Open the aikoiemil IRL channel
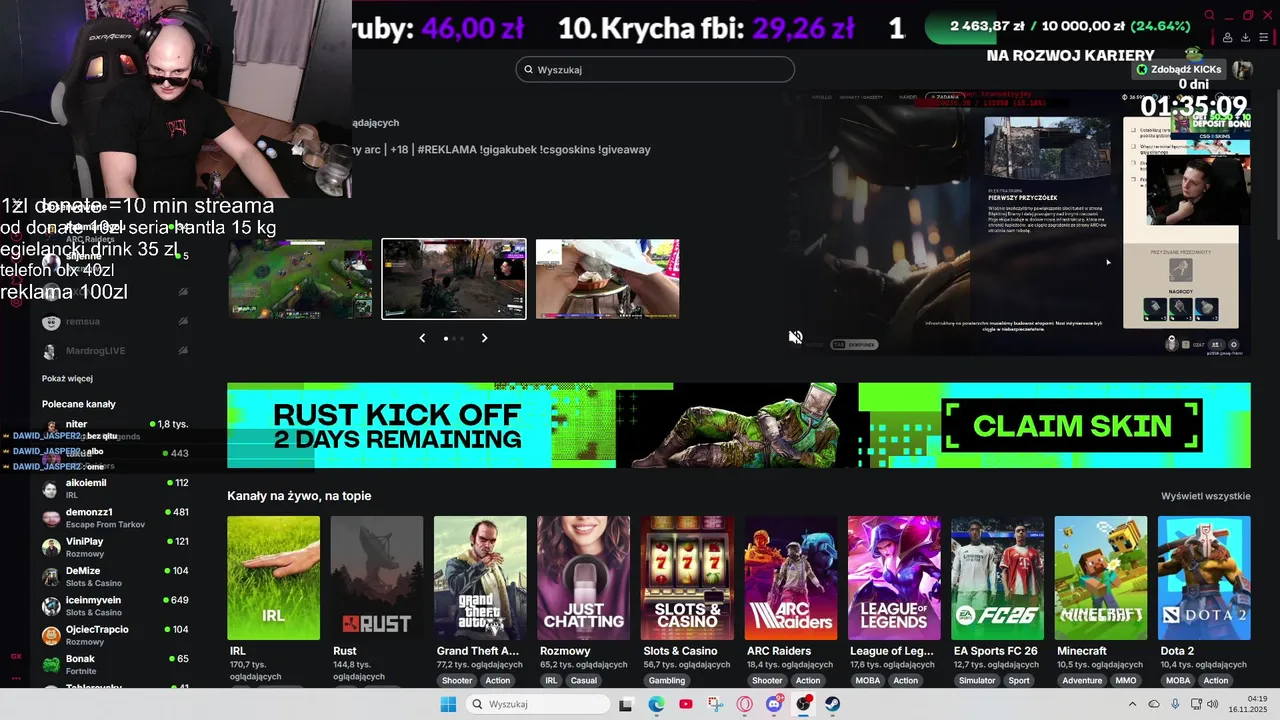Viewport: 1280px width, 720px height. [x=114, y=489]
